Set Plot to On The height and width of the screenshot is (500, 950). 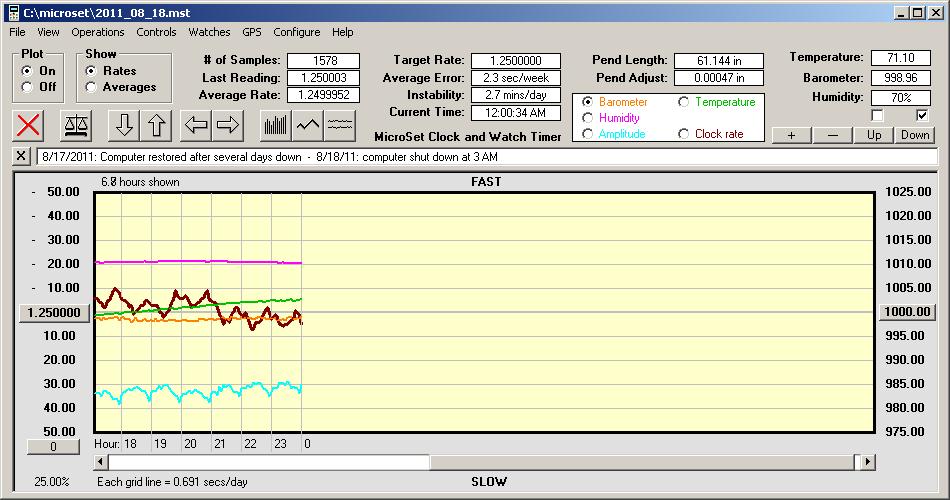(x=26, y=71)
